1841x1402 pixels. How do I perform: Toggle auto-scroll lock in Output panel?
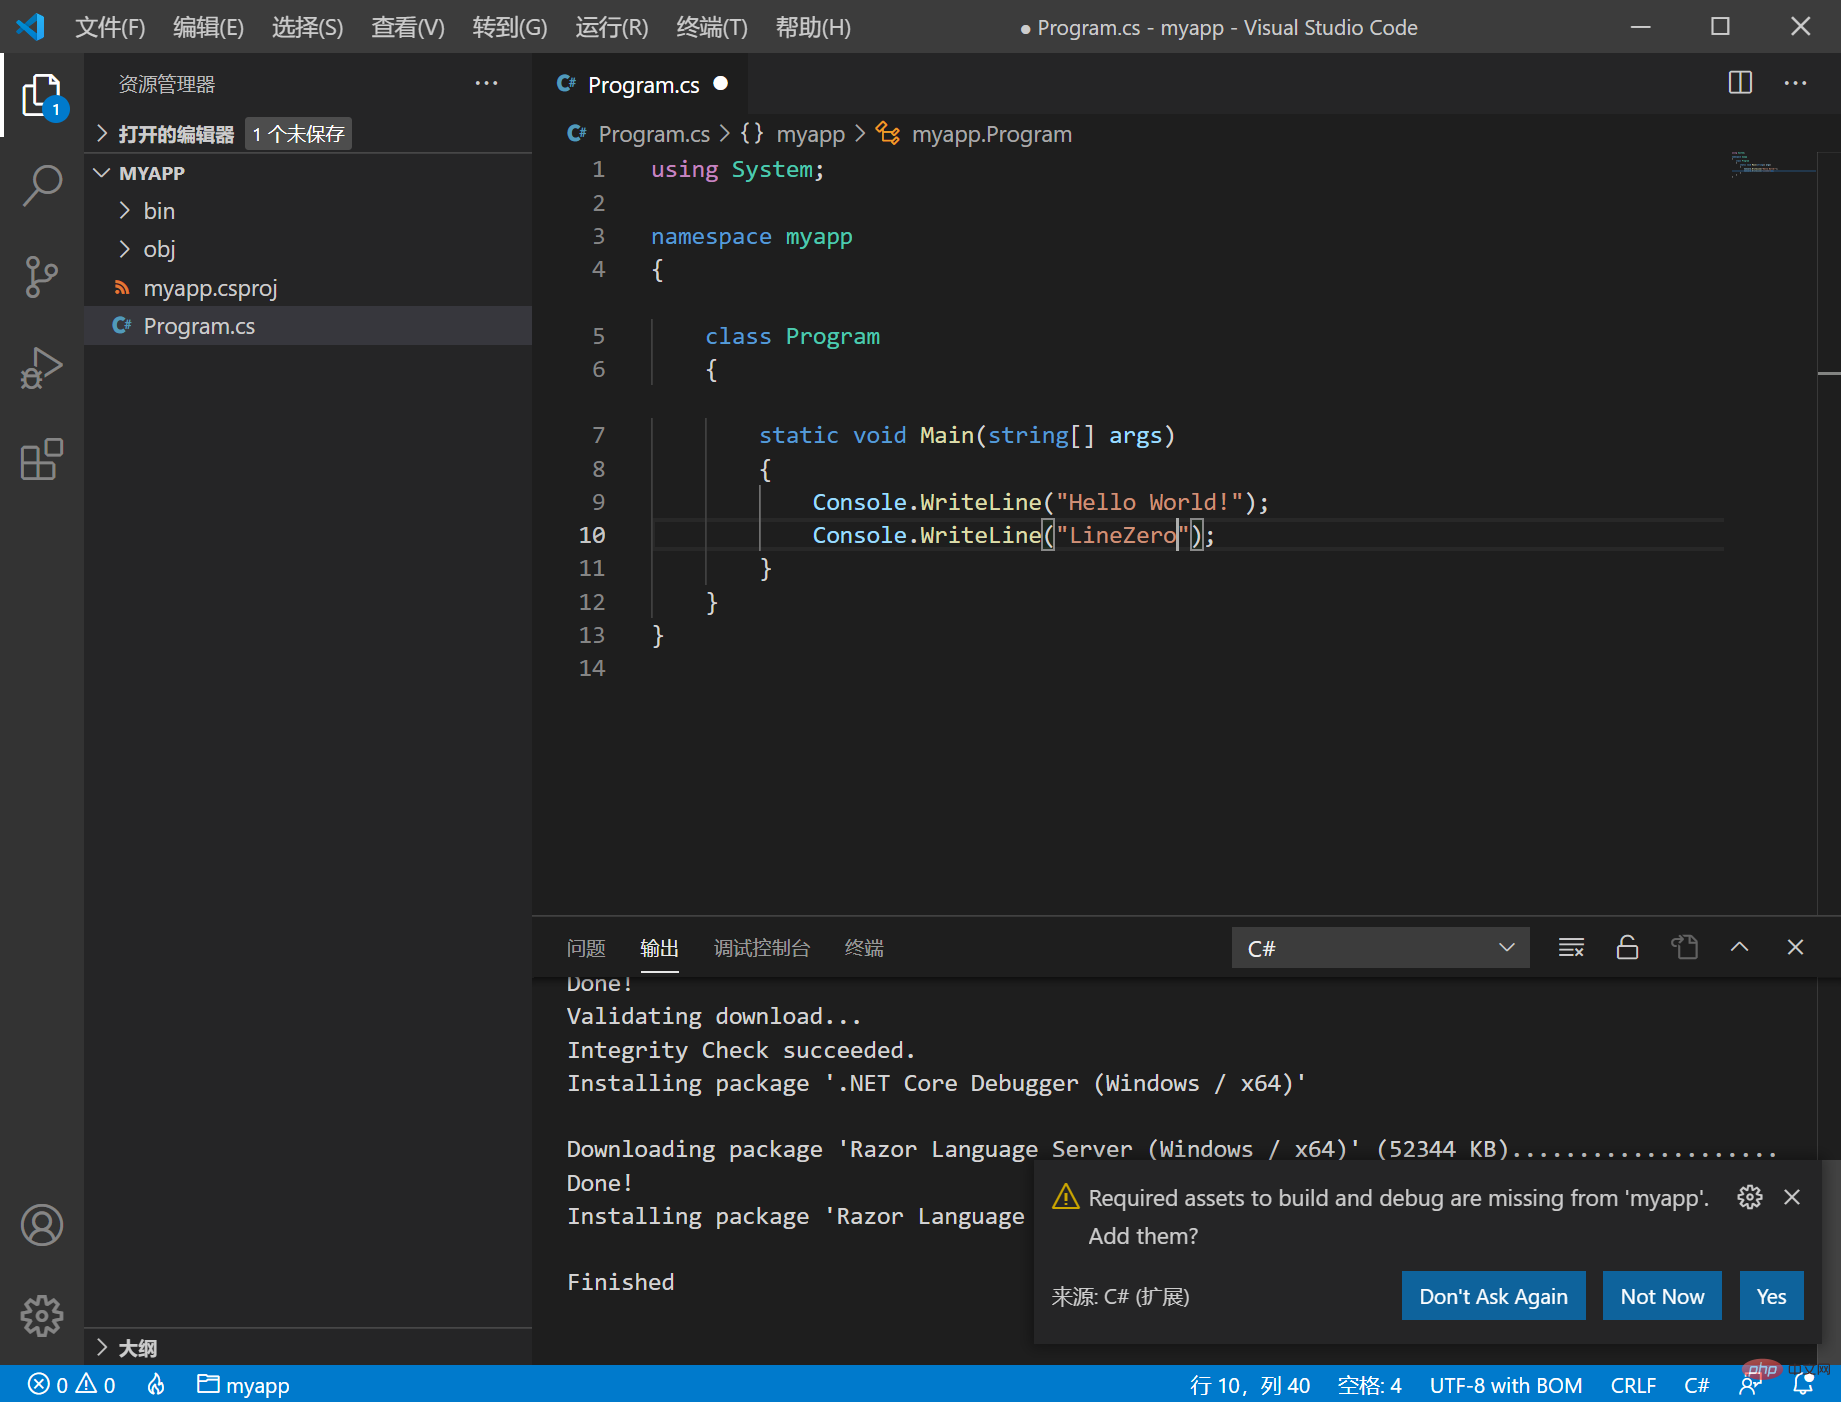1626,947
